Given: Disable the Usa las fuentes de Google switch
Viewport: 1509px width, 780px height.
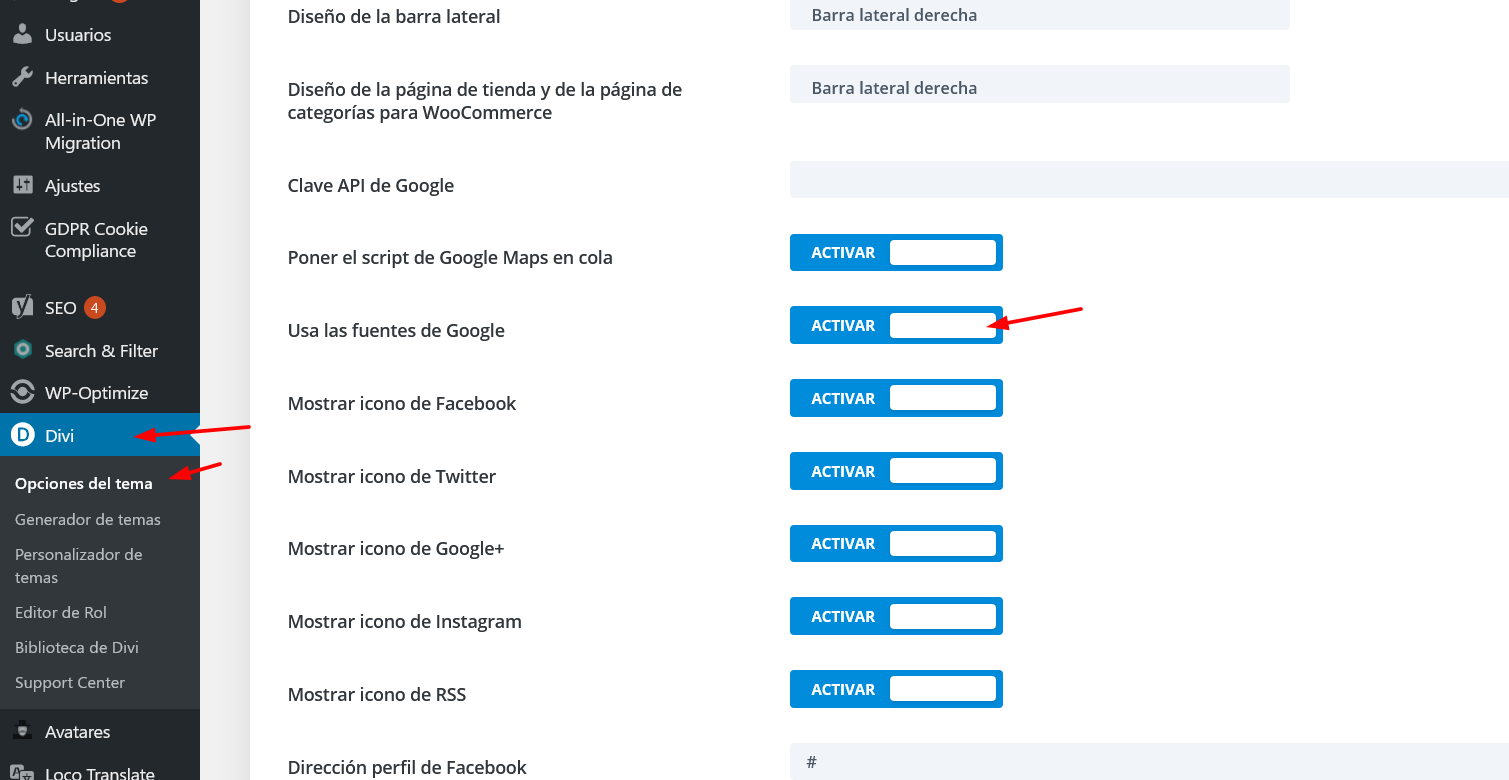Looking at the screenshot, I should point(896,325).
